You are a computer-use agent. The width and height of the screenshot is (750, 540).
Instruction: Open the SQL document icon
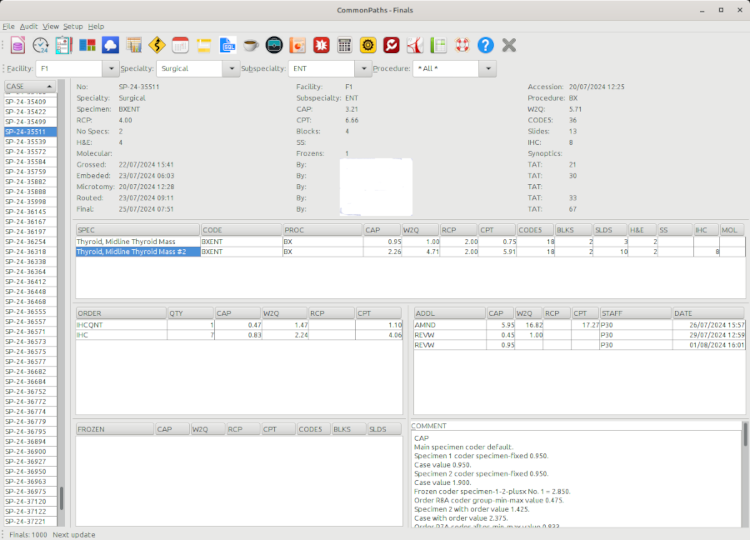tap(227, 45)
